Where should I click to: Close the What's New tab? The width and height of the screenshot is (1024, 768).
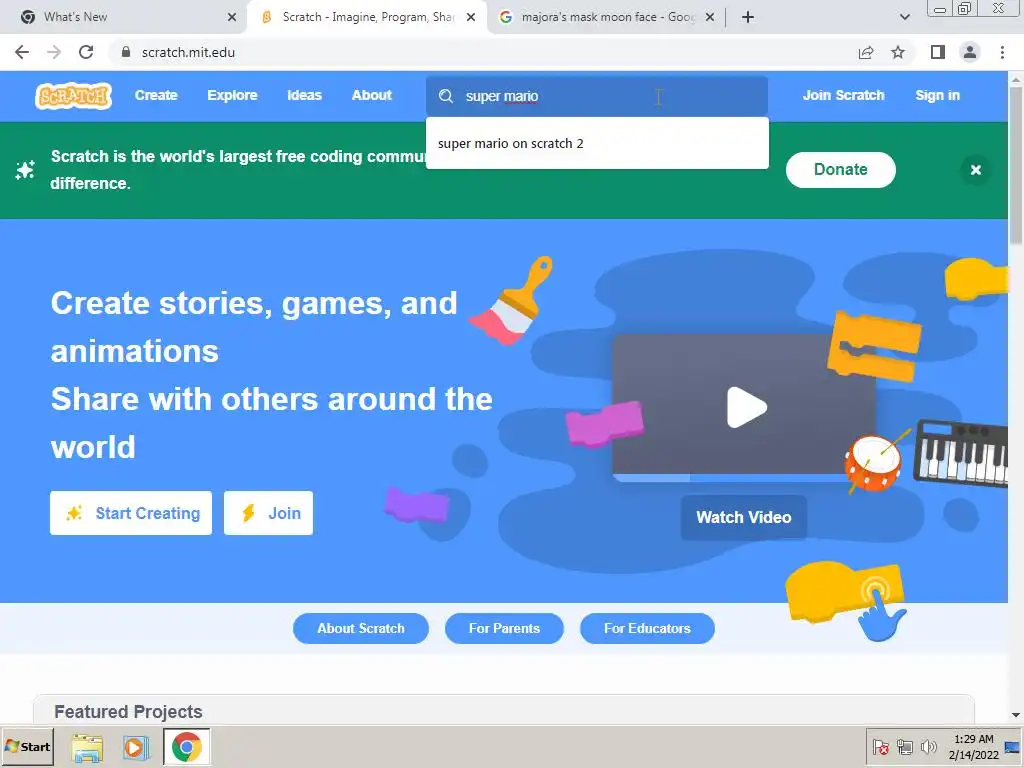pos(232,17)
